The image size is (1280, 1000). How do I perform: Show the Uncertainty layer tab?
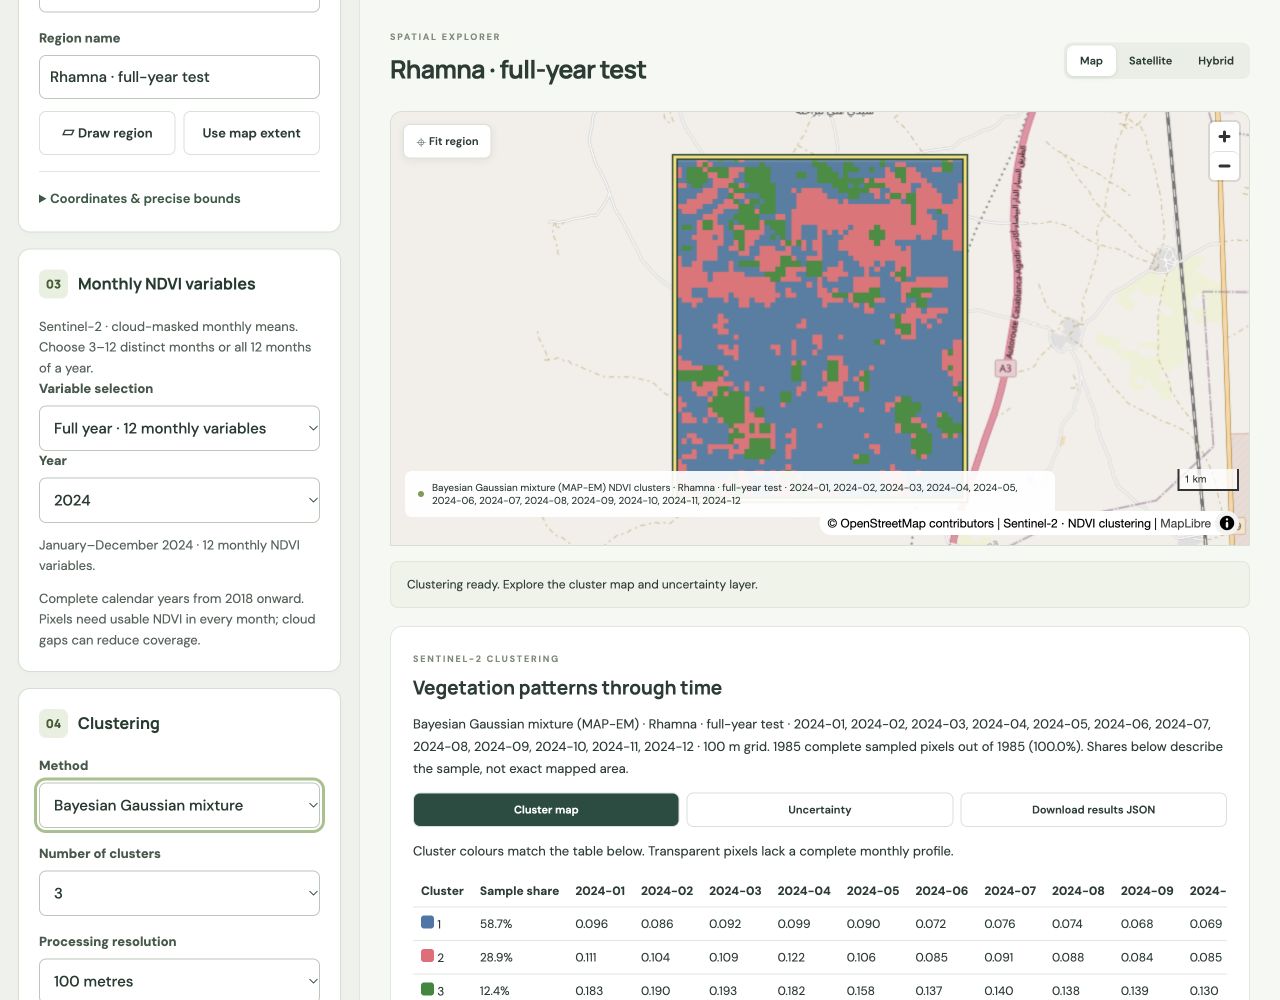point(820,810)
